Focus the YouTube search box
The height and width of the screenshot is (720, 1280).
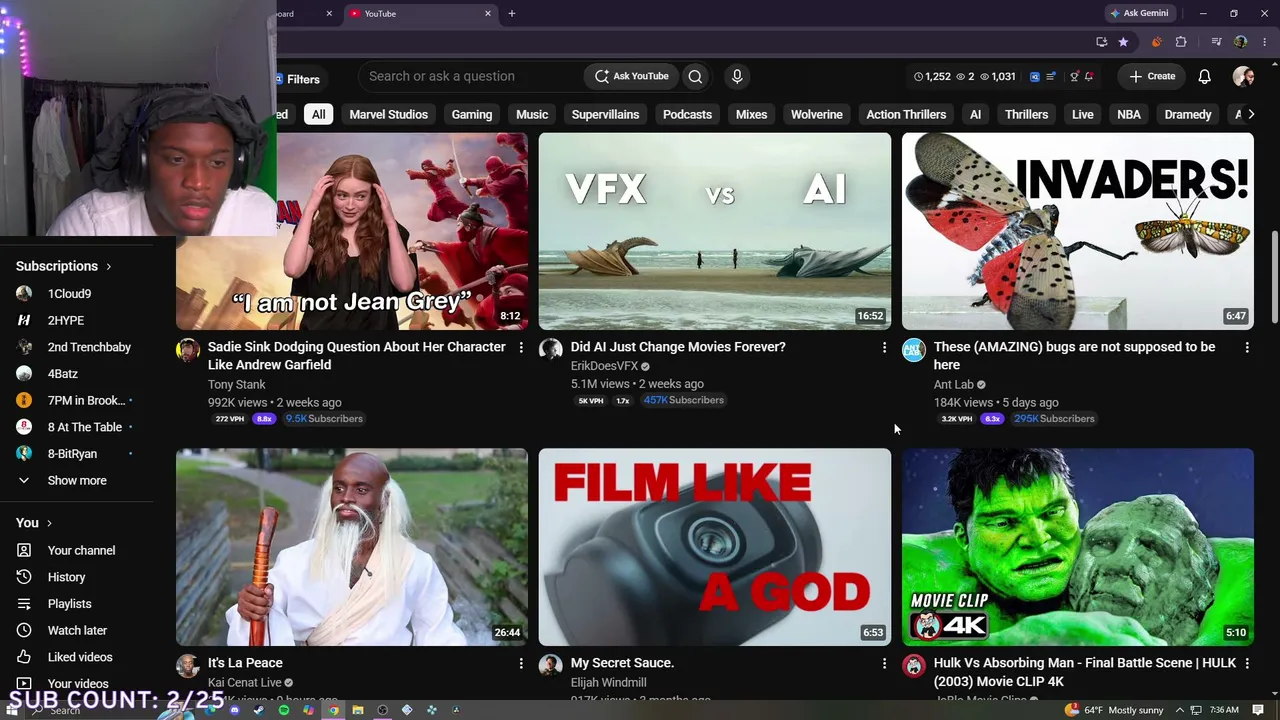coord(468,76)
